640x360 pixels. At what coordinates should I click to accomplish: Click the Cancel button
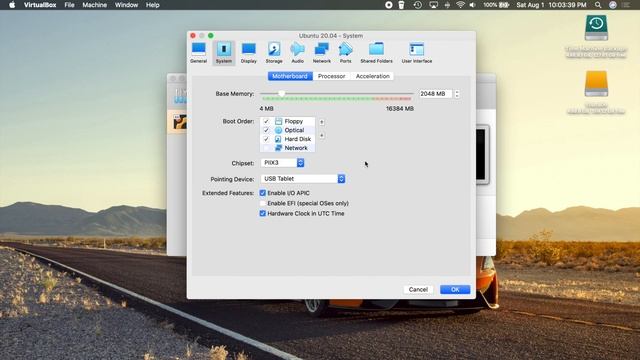[x=418, y=289]
